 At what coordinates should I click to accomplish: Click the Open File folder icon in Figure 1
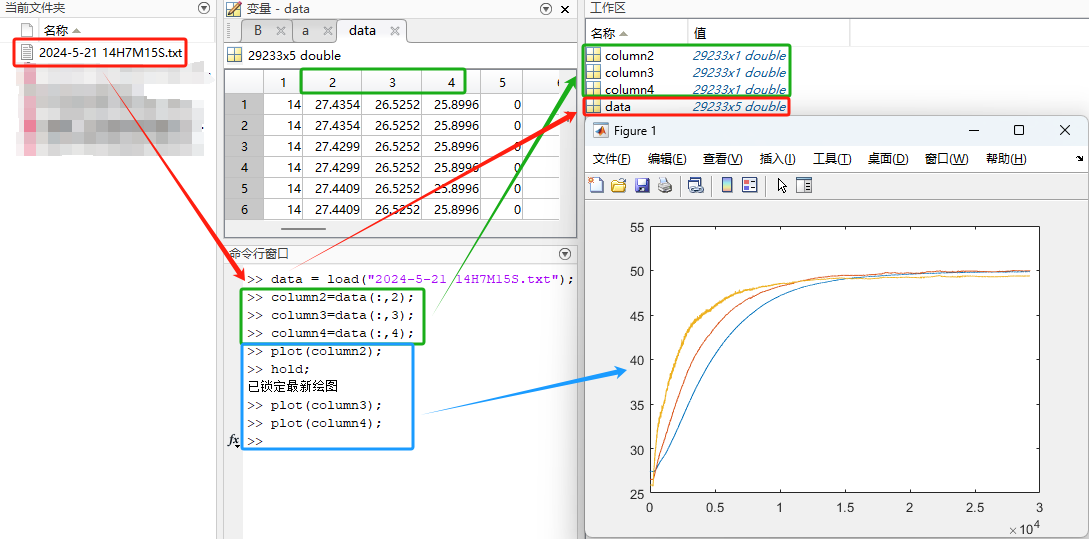(x=618, y=185)
